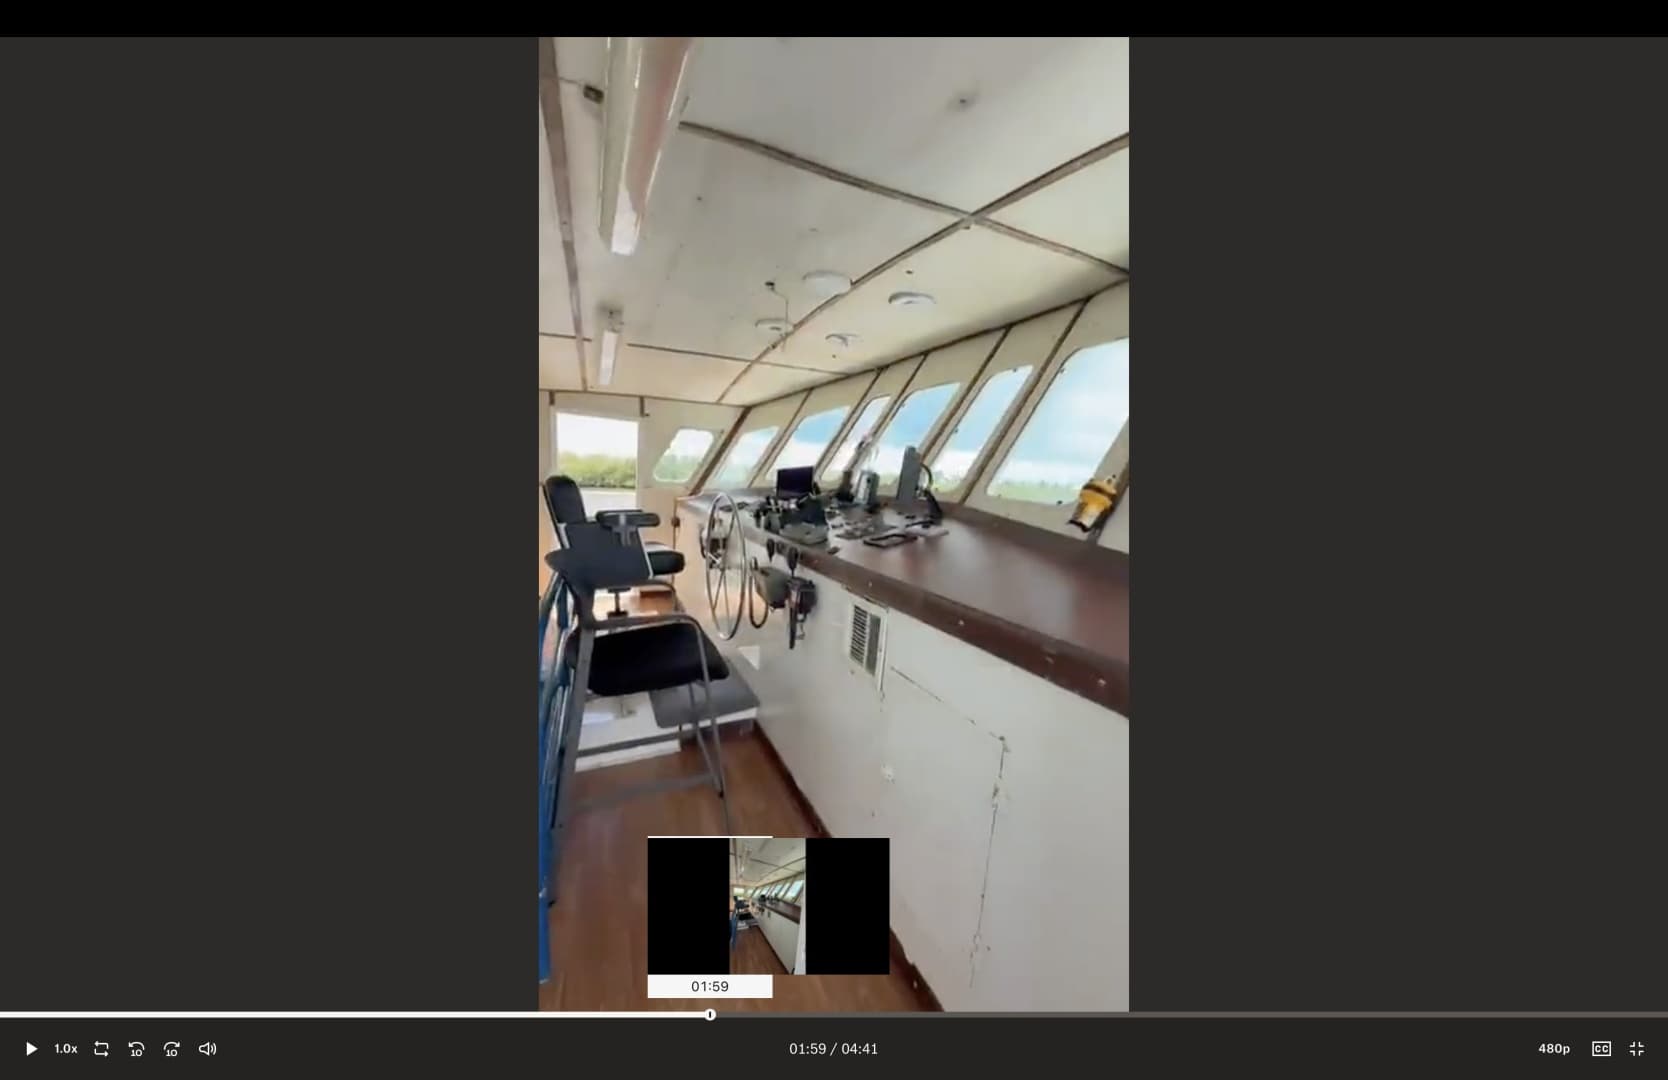The width and height of the screenshot is (1668, 1080).
Task: Toggle the loop playback icon
Action: 101,1049
